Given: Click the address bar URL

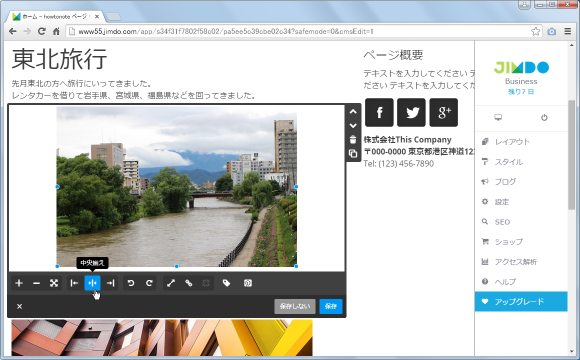Looking at the screenshot, I should click(x=226, y=31).
